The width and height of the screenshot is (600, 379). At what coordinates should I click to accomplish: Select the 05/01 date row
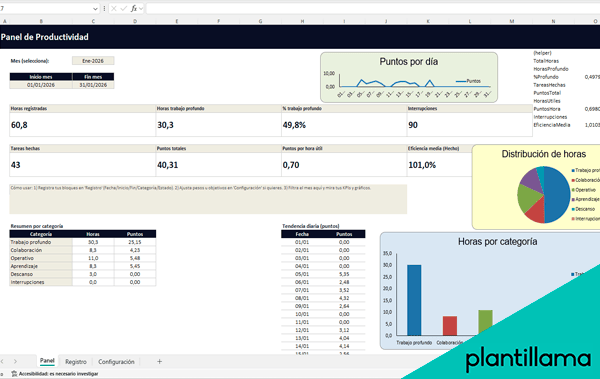(302, 274)
